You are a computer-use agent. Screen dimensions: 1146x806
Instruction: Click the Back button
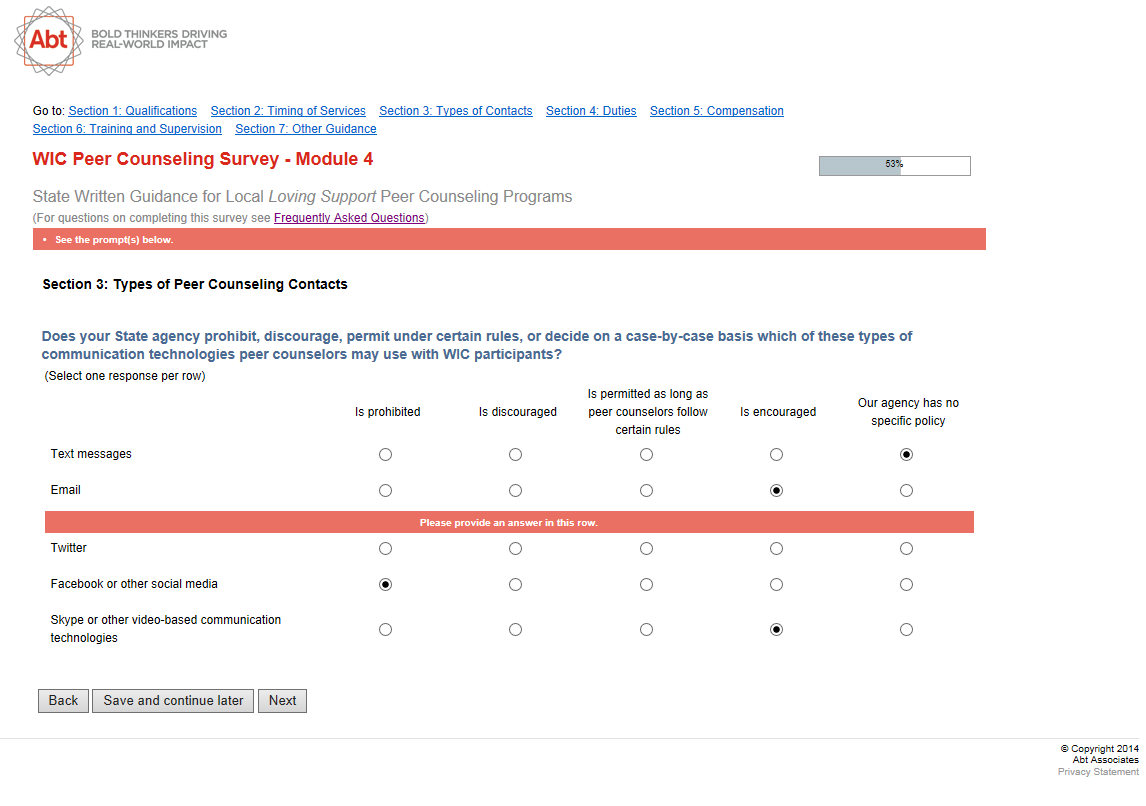[63, 701]
